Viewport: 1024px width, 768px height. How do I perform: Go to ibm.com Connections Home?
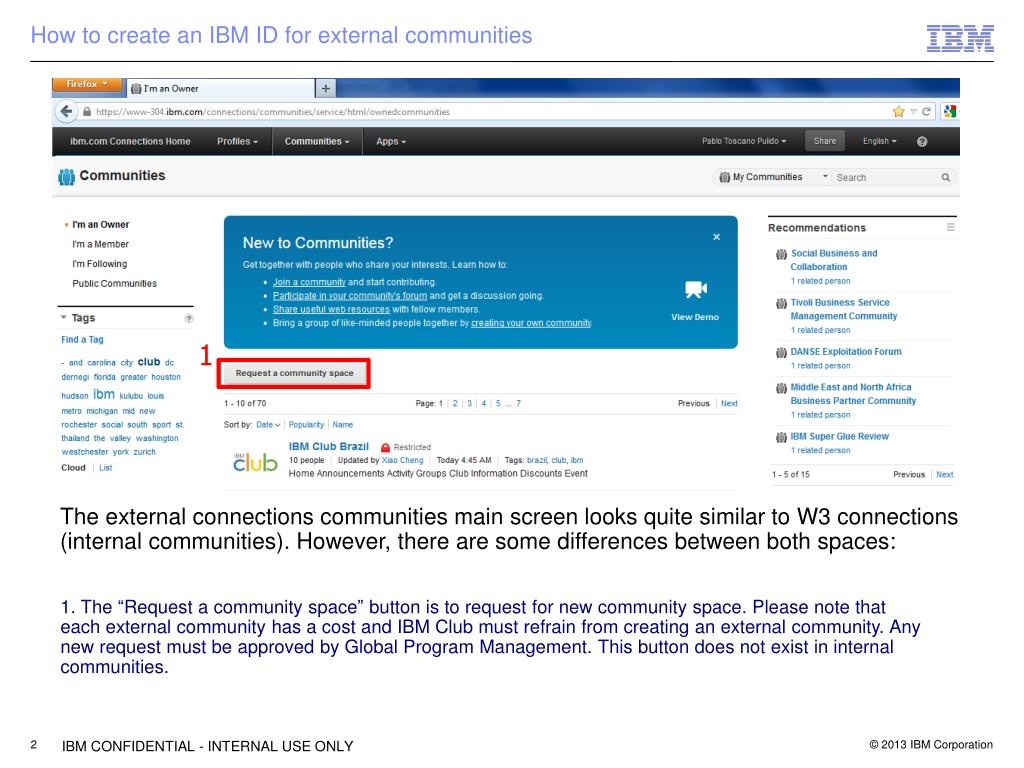pyautogui.click(x=130, y=142)
